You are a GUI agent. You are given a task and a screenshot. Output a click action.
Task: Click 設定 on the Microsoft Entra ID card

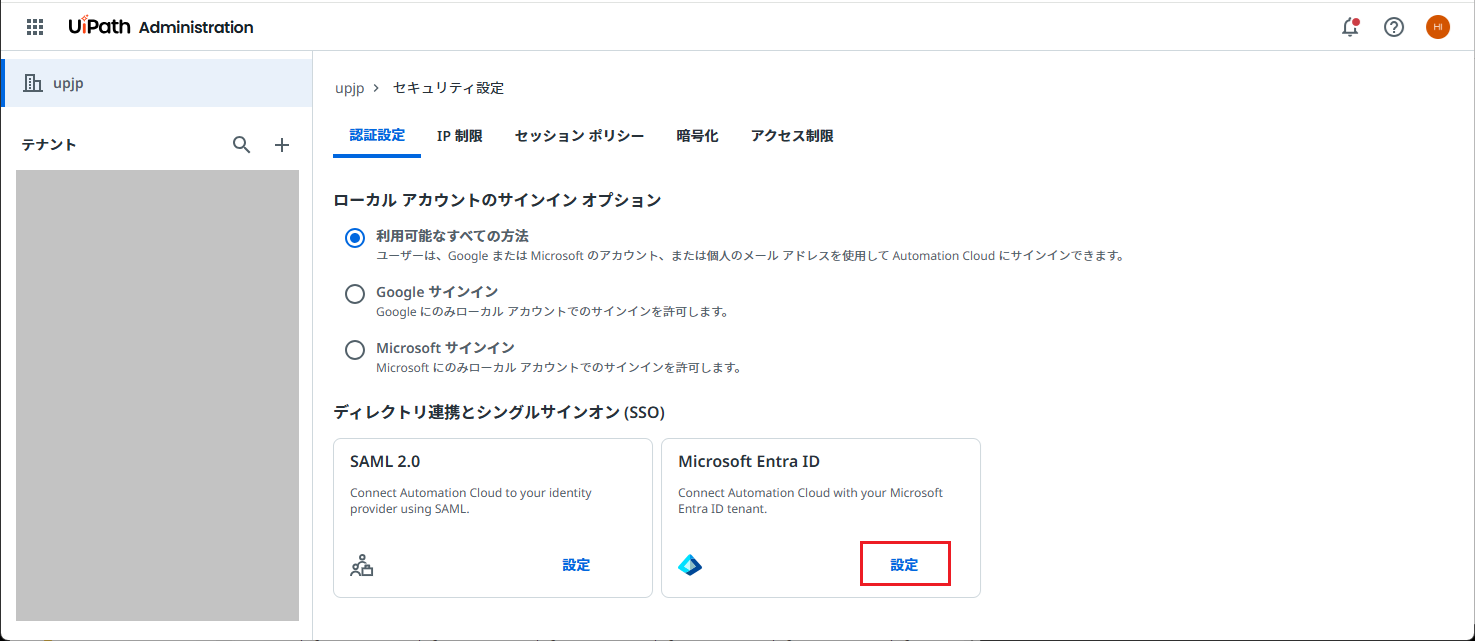coord(904,565)
